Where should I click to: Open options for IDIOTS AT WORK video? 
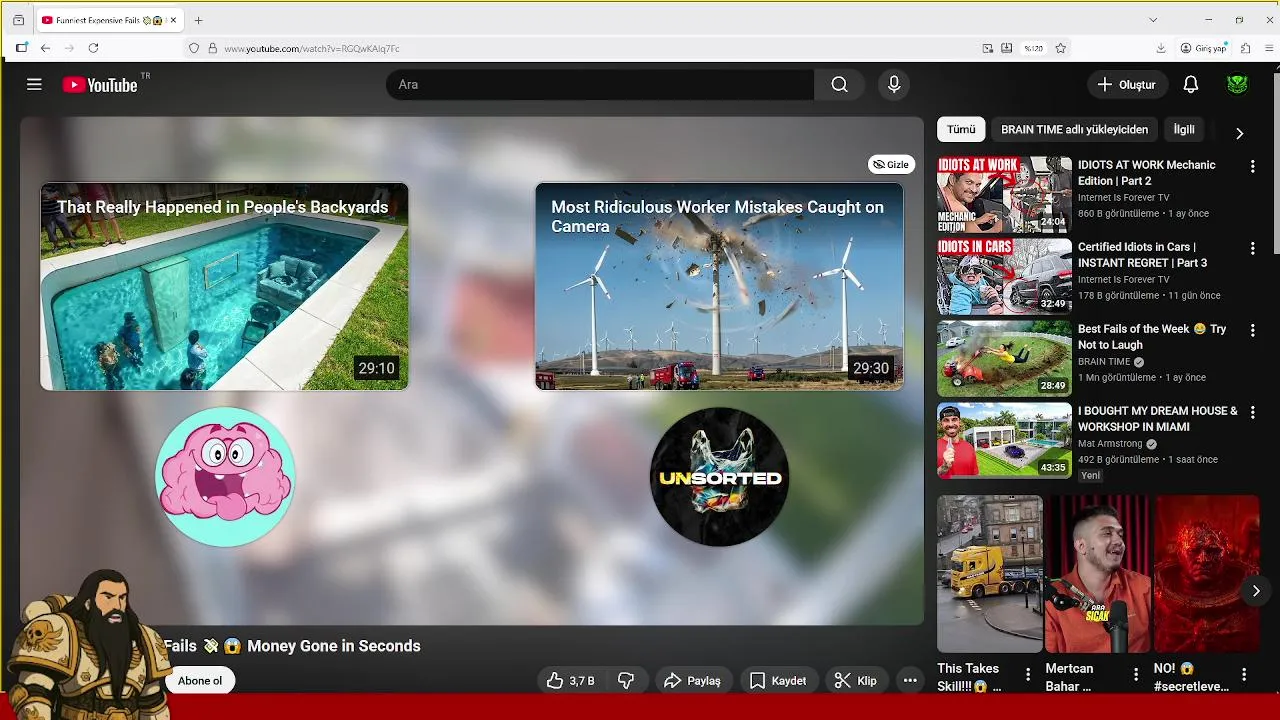click(1252, 166)
